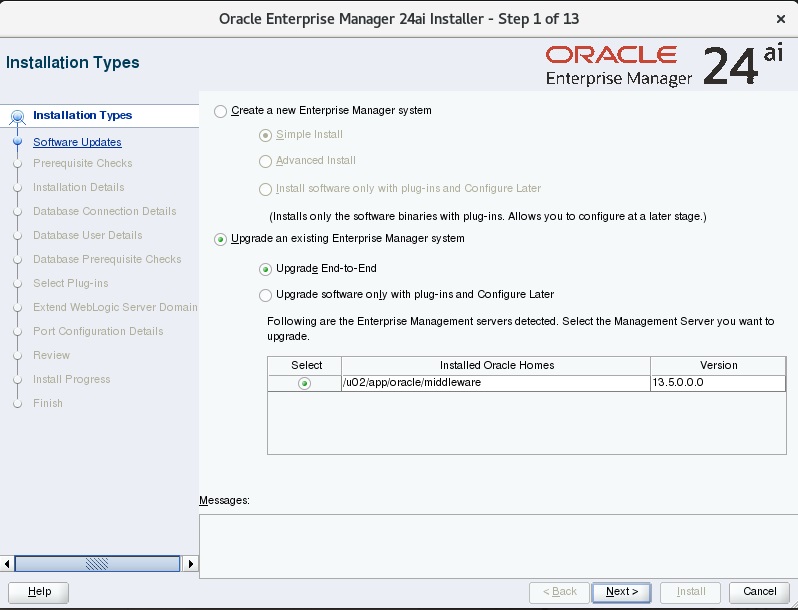Click the Installation Types step in sidebar
The height and width of the screenshot is (610, 798).
tap(82, 115)
